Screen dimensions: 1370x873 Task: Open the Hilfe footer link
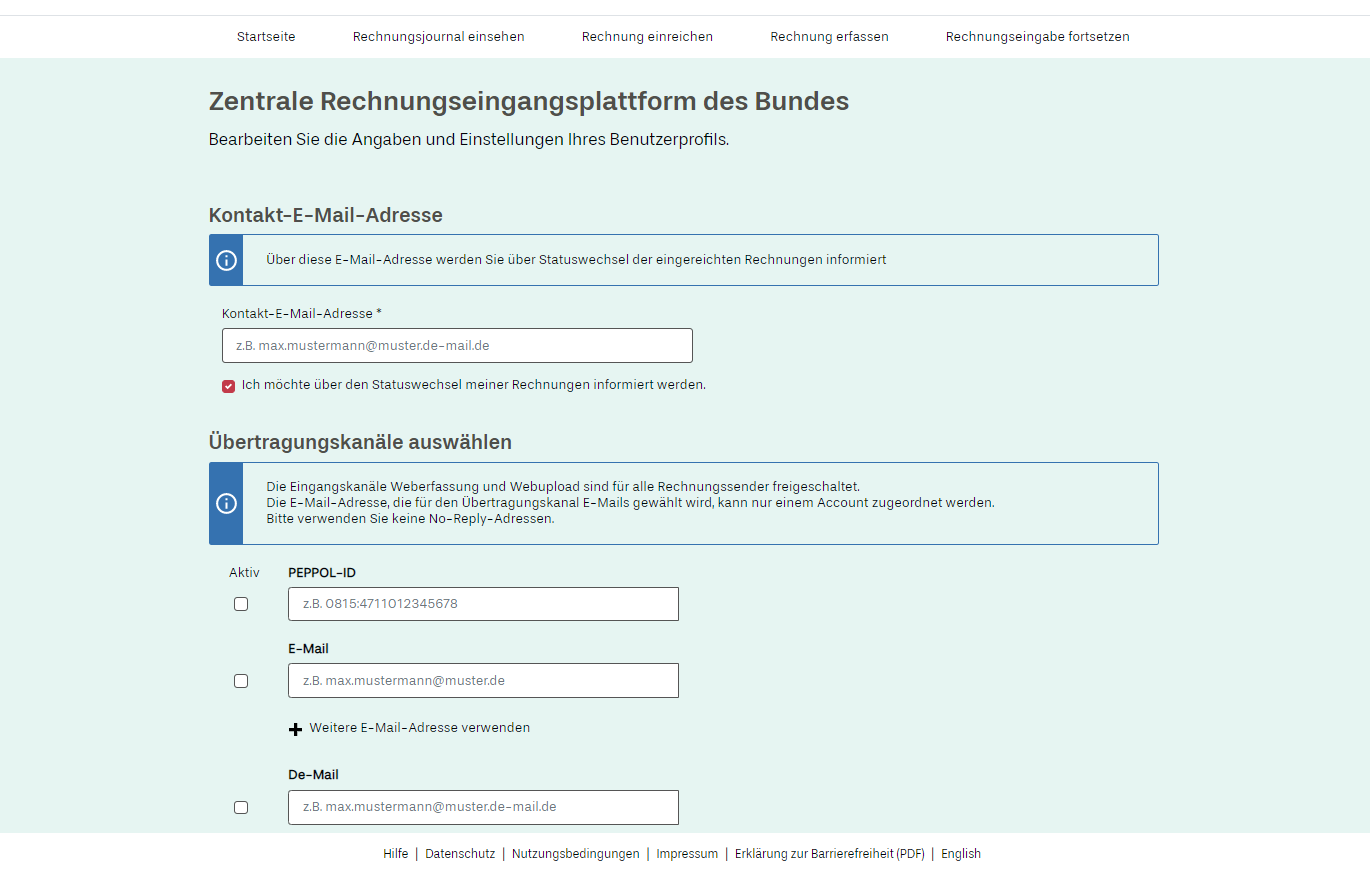click(395, 854)
